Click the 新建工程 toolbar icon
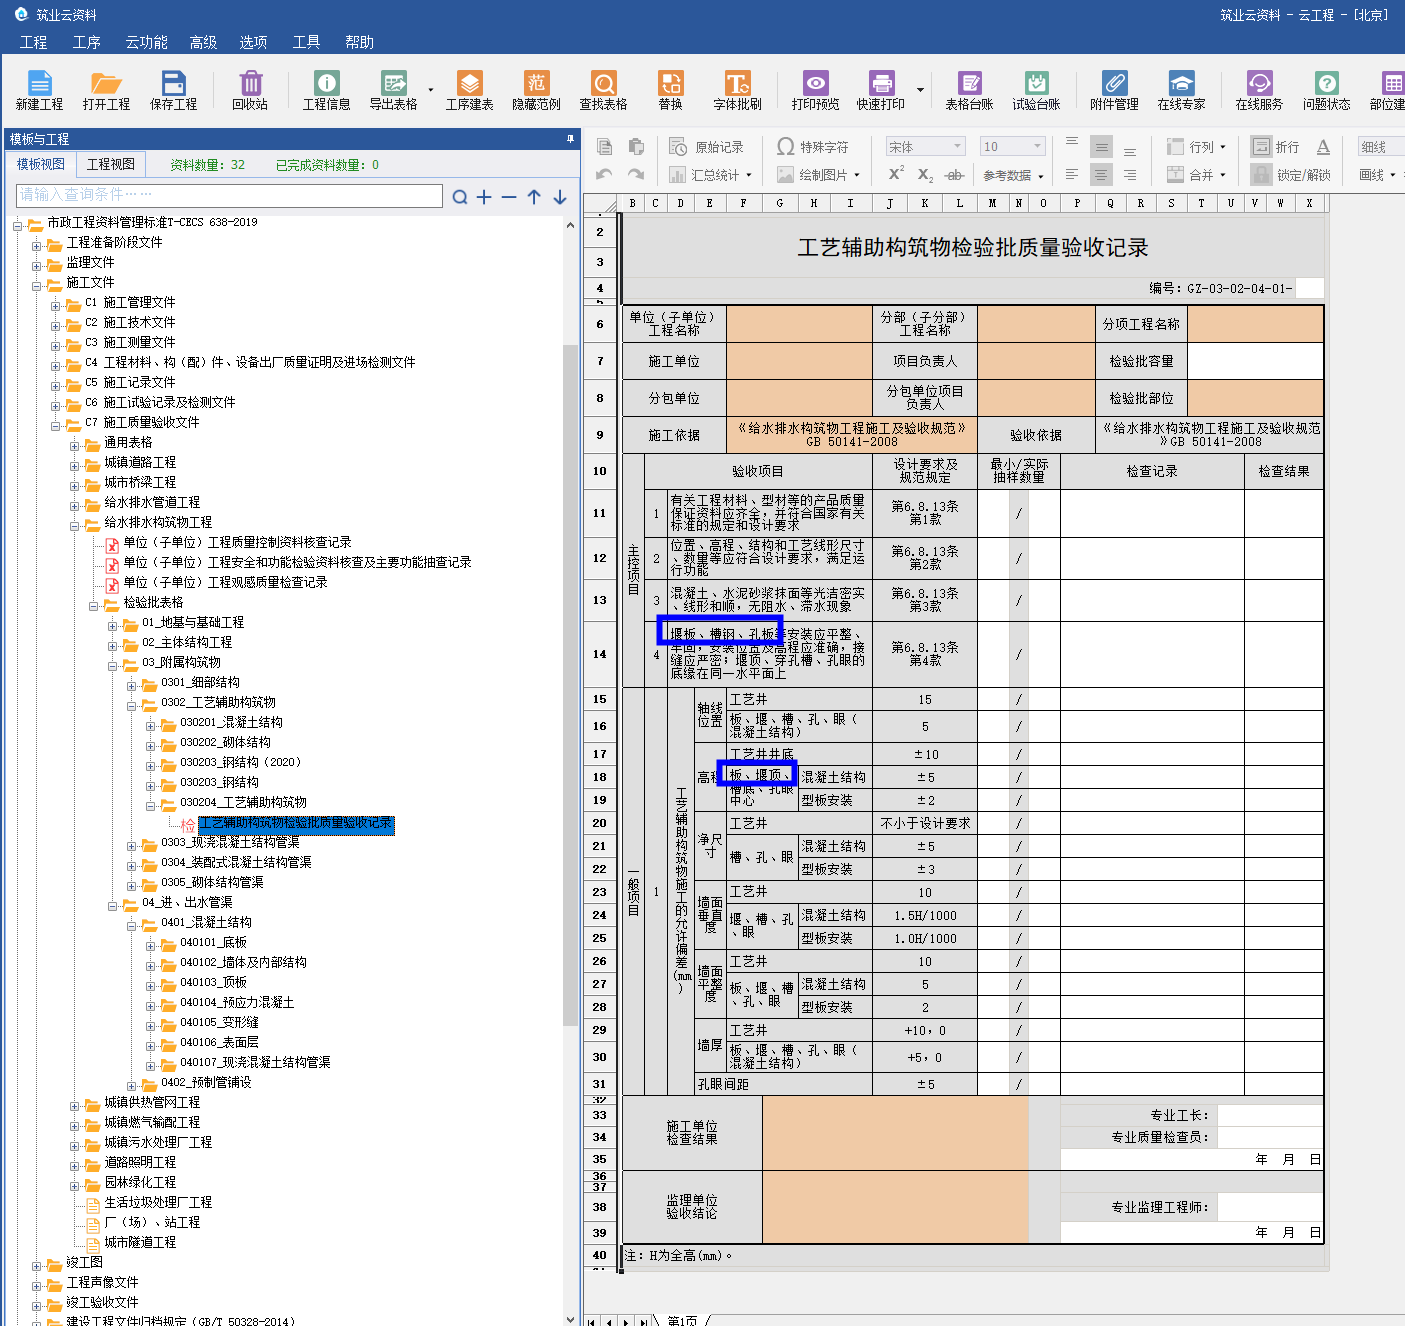The width and height of the screenshot is (1405, 1326). 39,90
